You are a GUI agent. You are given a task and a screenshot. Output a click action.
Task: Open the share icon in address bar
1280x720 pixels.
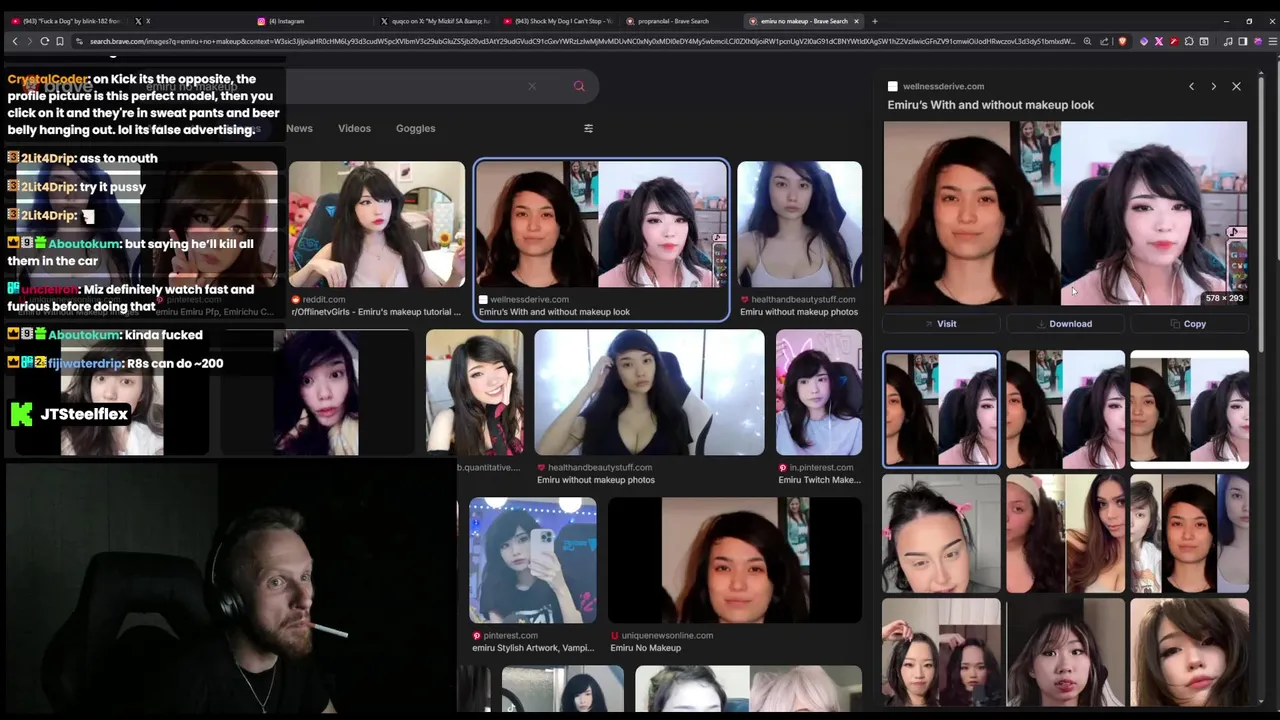(1105, 41)
